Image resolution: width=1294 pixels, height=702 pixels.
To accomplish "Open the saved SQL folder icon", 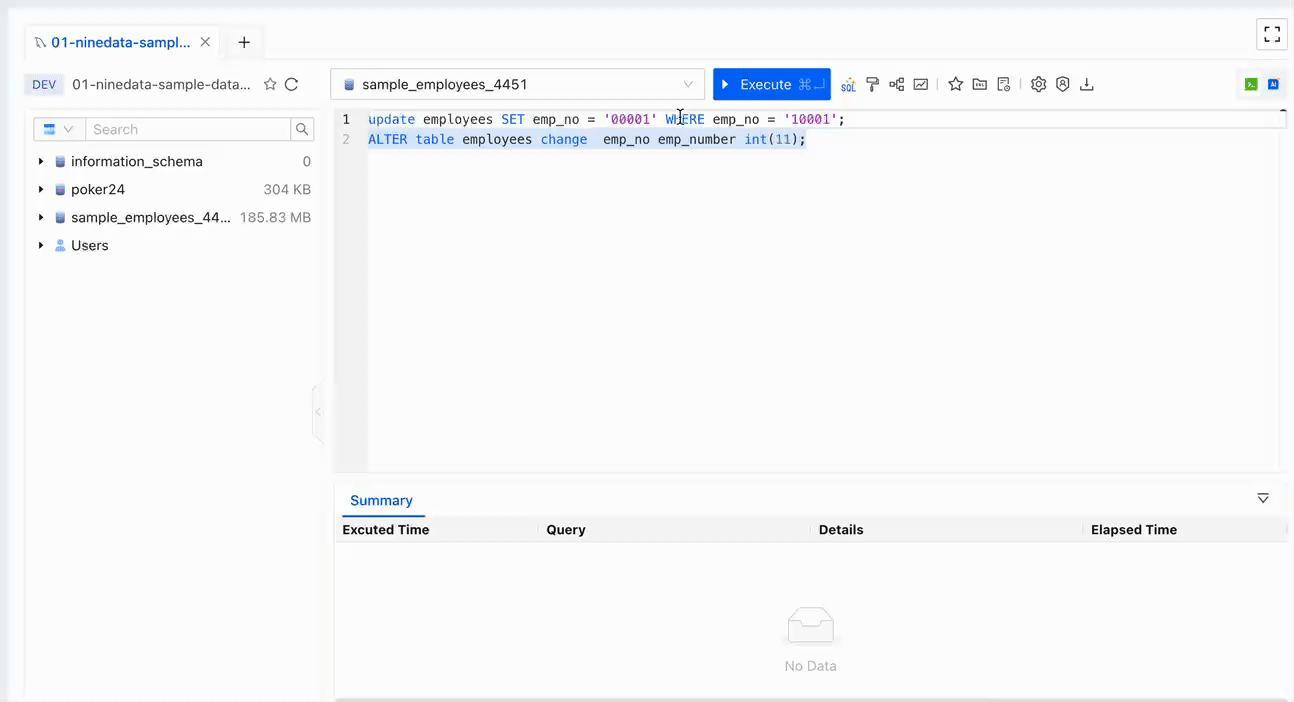I will [980, 85].
